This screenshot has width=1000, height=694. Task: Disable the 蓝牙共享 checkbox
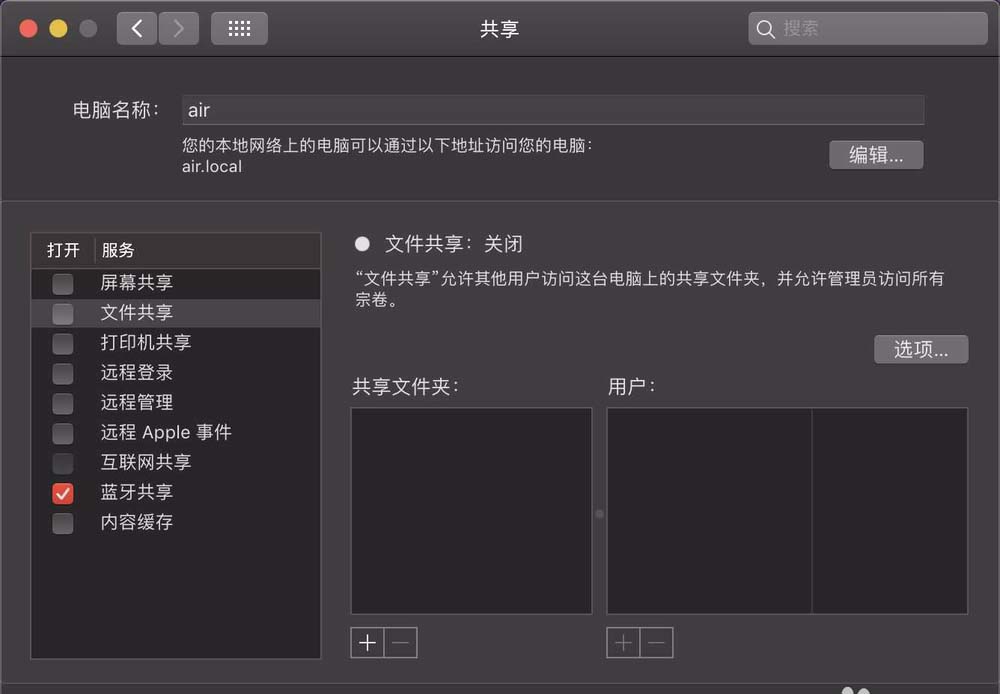(62, 493)
